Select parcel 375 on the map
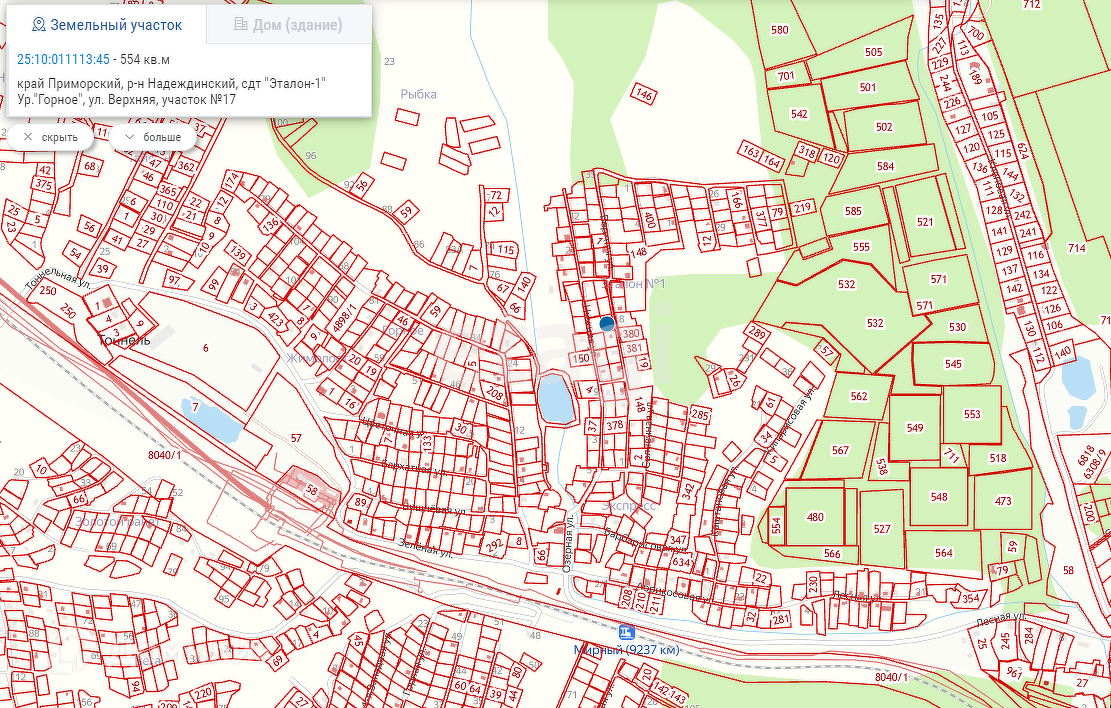Viewport: 1111px width, 708px height. 44,185
